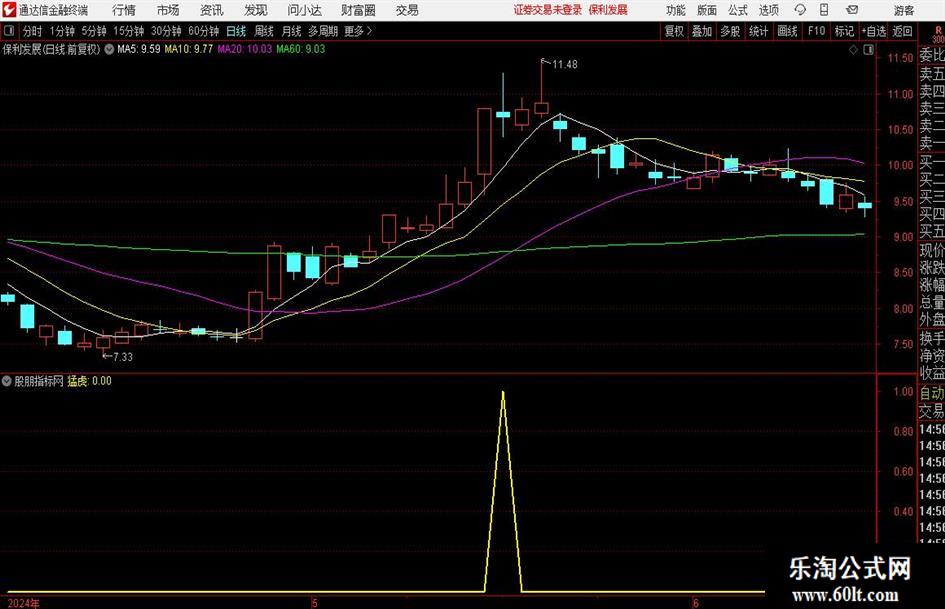This screenshot has height=609, width=945.
Task: Click the mobile phone icon
Action: point(824,10)
